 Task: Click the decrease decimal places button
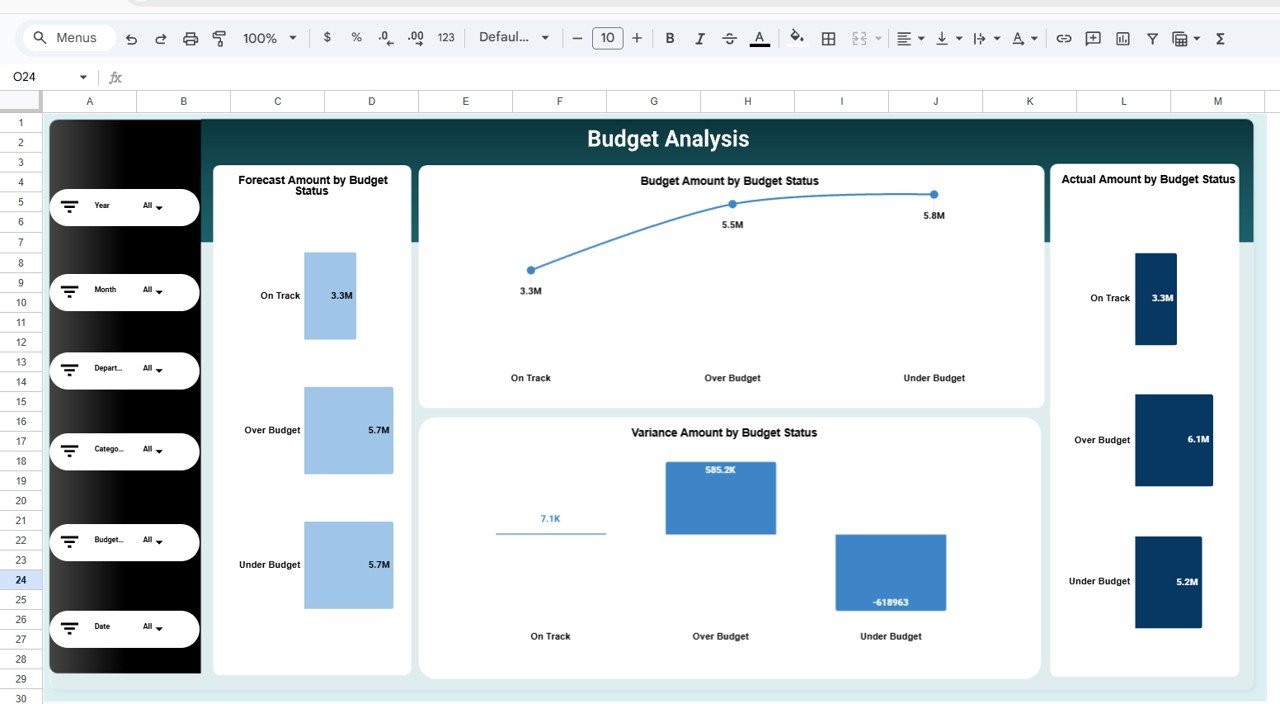click(385, 38)
